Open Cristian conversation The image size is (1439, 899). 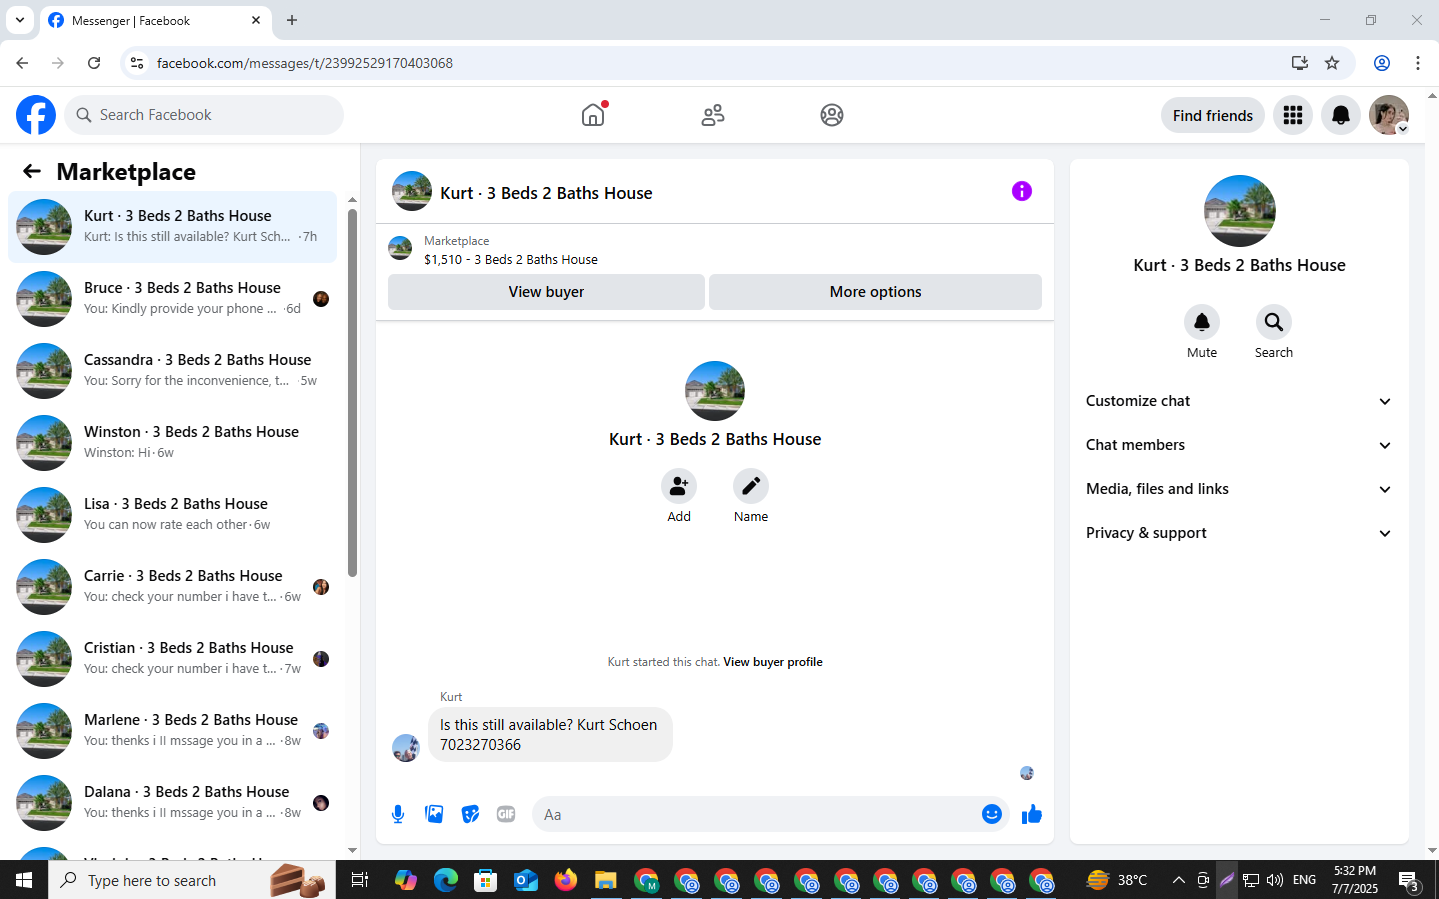click(172, 659)
